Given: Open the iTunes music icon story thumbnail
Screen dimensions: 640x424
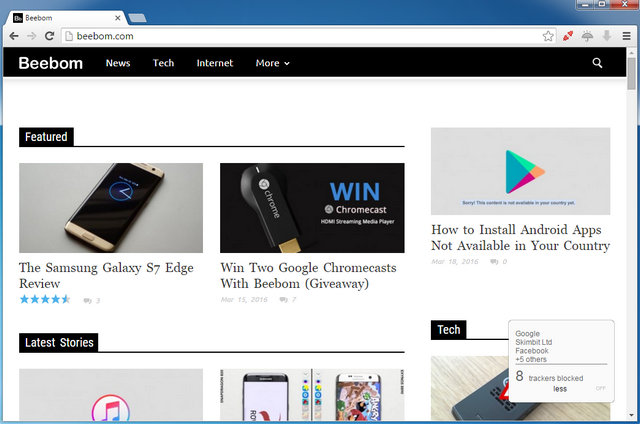Looking at the screenshot, I should (x=111, y=395).
